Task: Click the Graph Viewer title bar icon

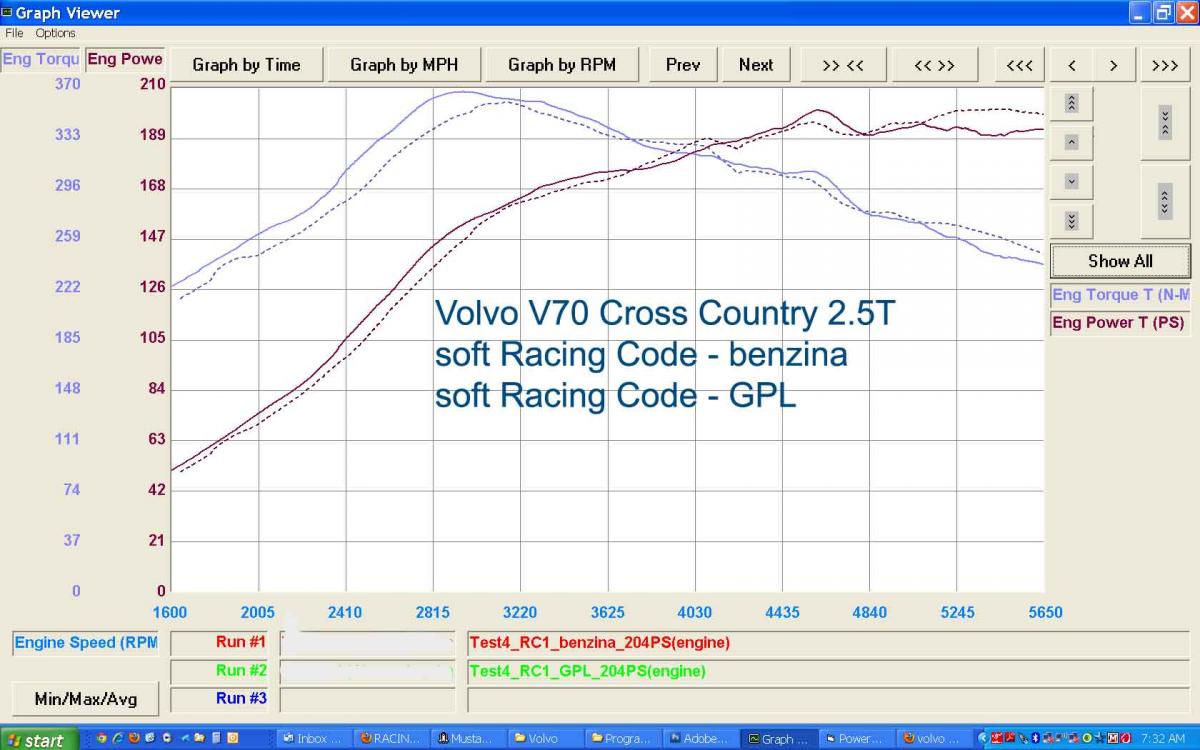Action: (7, 13)
